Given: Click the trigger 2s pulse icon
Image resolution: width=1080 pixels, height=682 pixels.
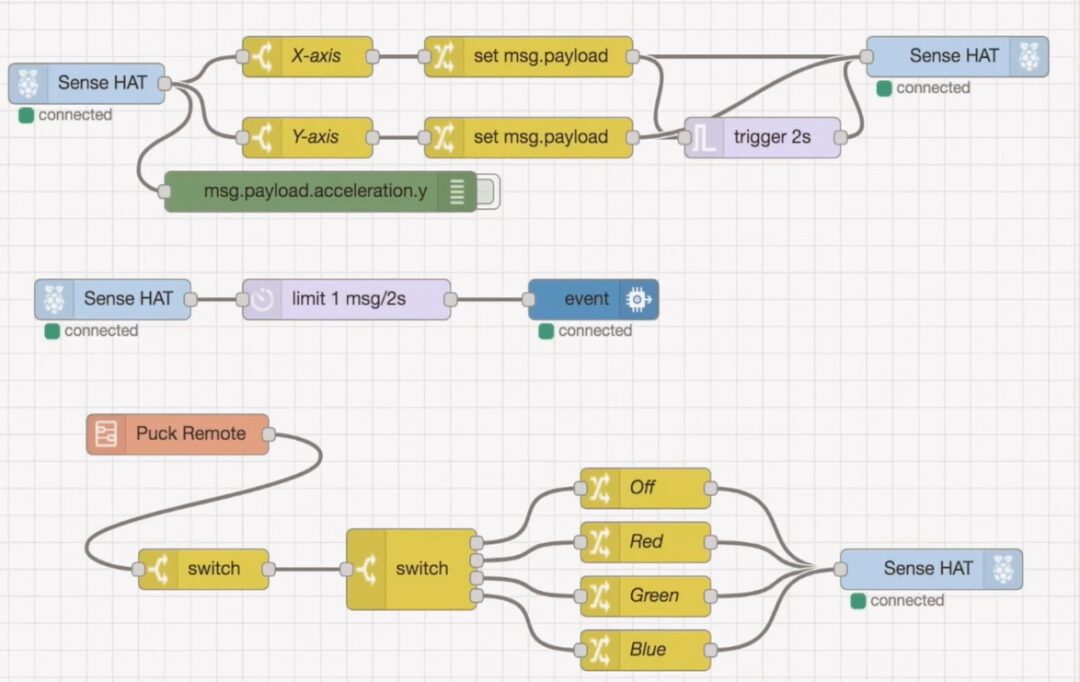Looking at the screenshot, I should pyautogui.click(x=703, y=137).
